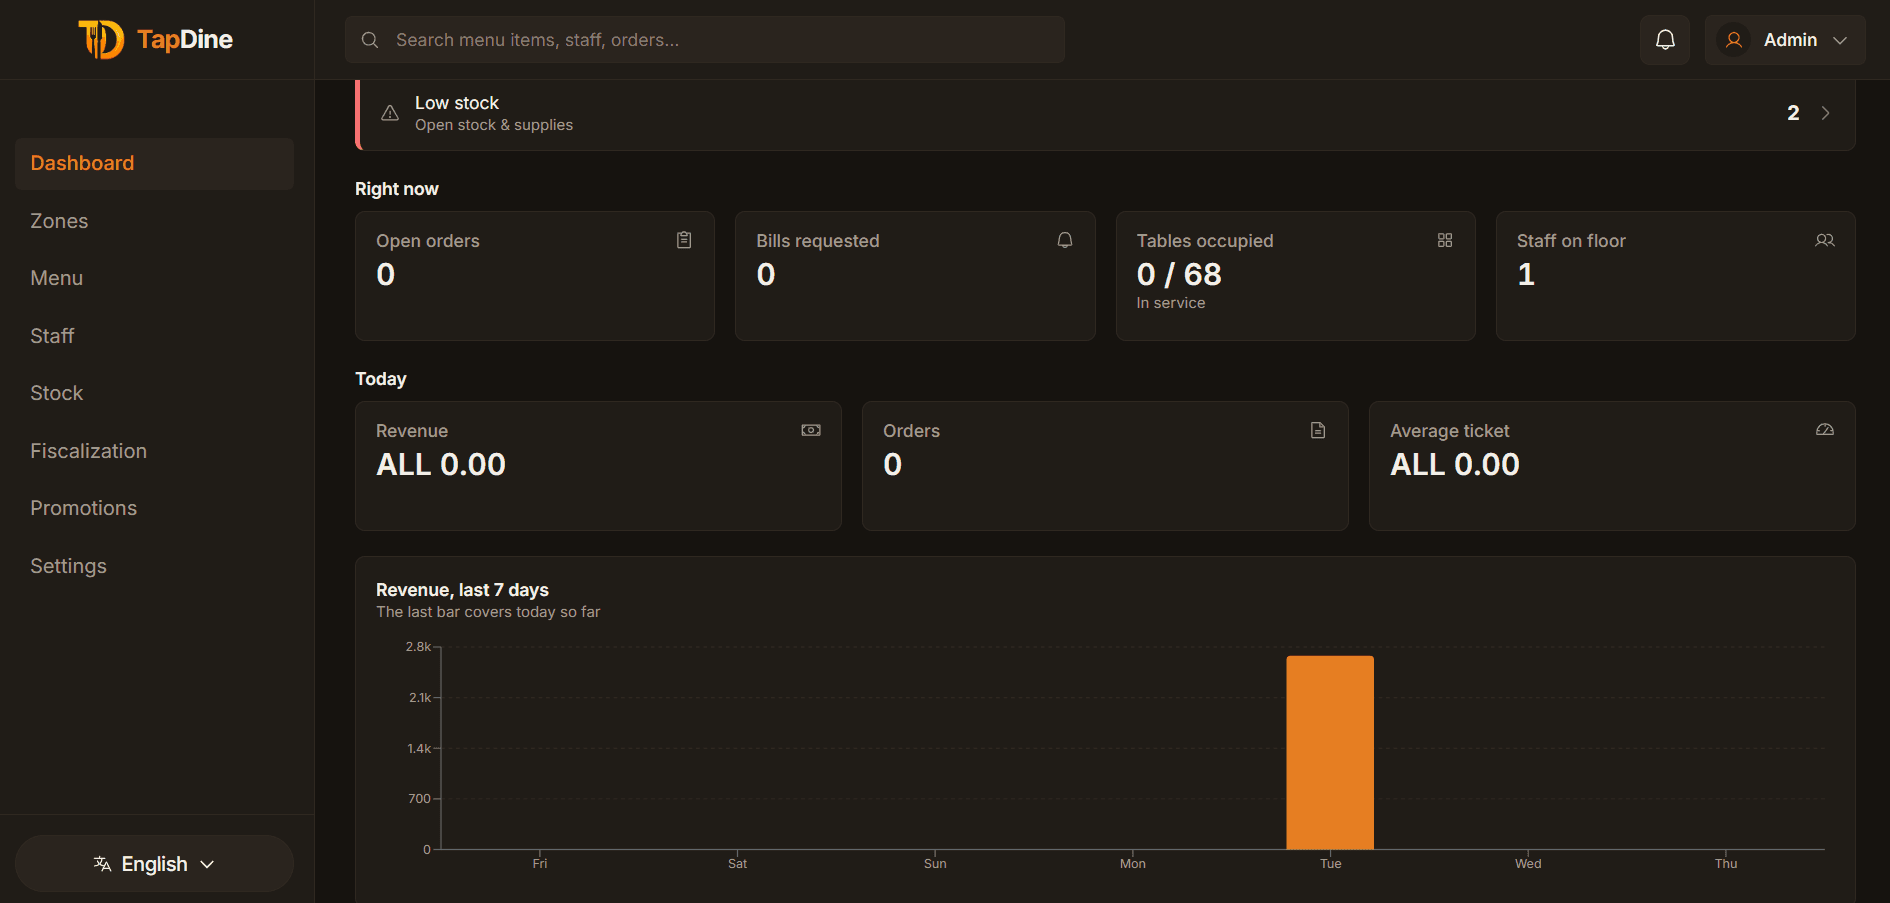Click the language translate icon
The image size is (1890, 903).
tap(102, 864)
